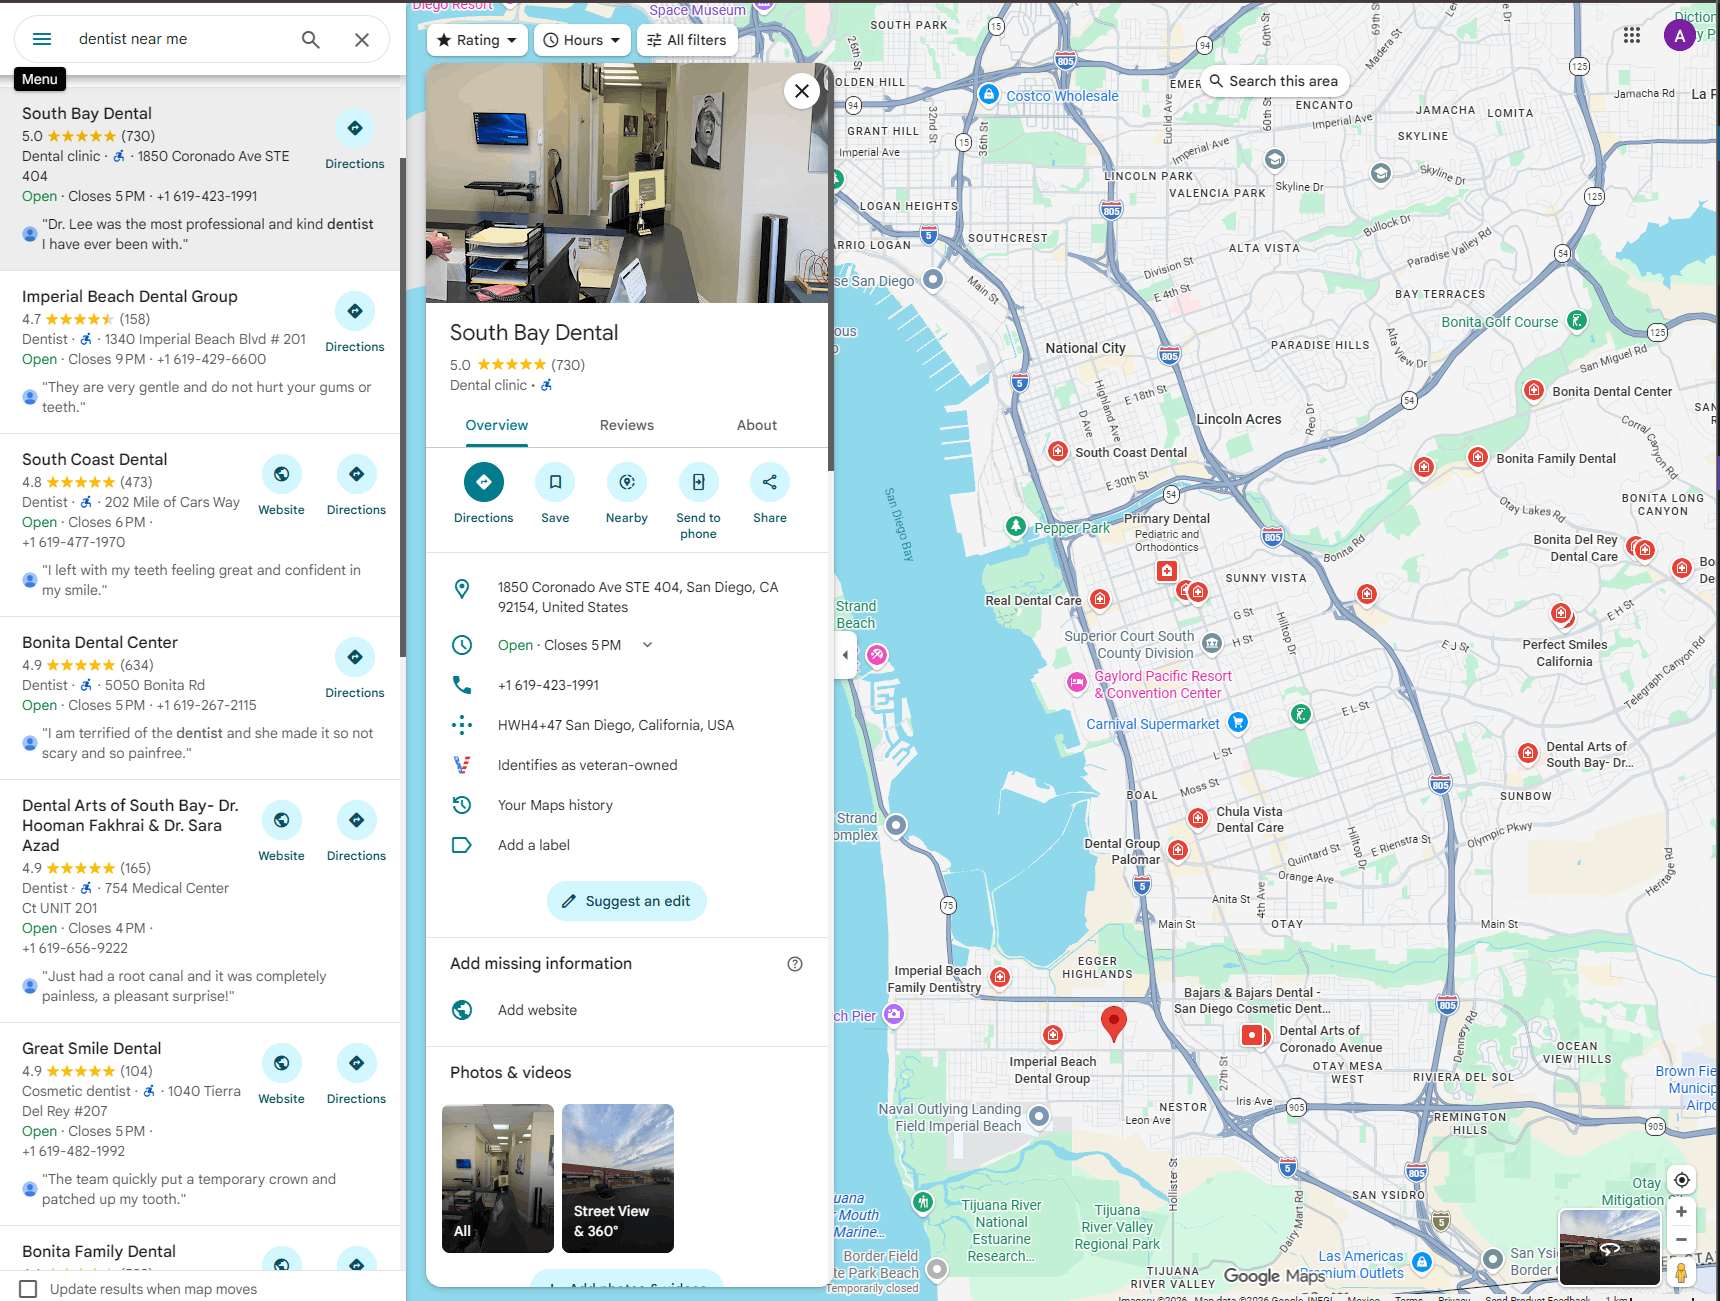This screenshot has height=1301, width=1720.
Task: Clear the search with the X icon
Action: pyautogui.click(x=362, y=39)
